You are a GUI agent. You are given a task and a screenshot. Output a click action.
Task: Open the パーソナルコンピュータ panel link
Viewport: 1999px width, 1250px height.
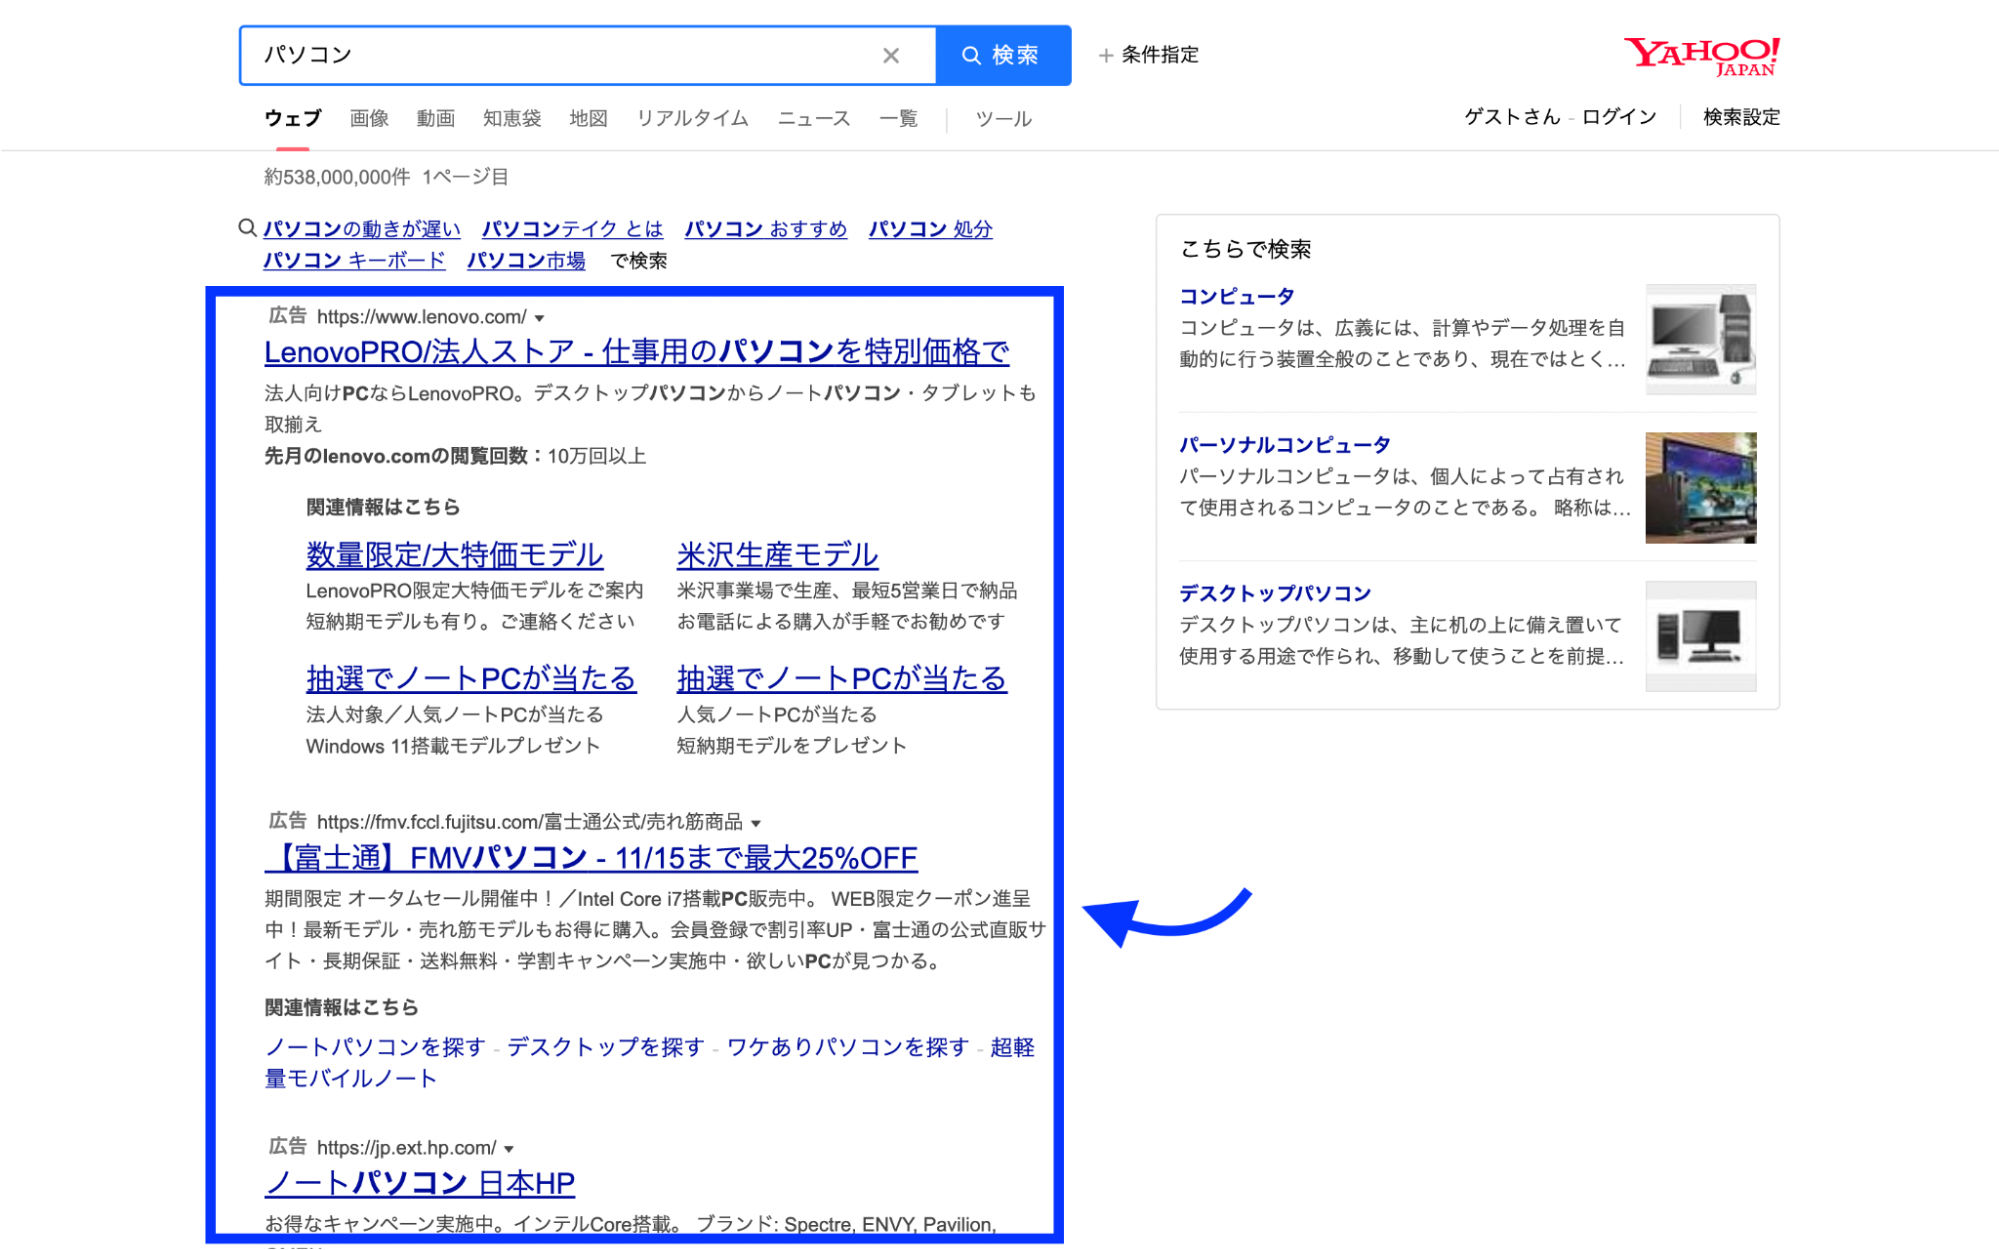pyautogui.click(x=1284, y=445)
